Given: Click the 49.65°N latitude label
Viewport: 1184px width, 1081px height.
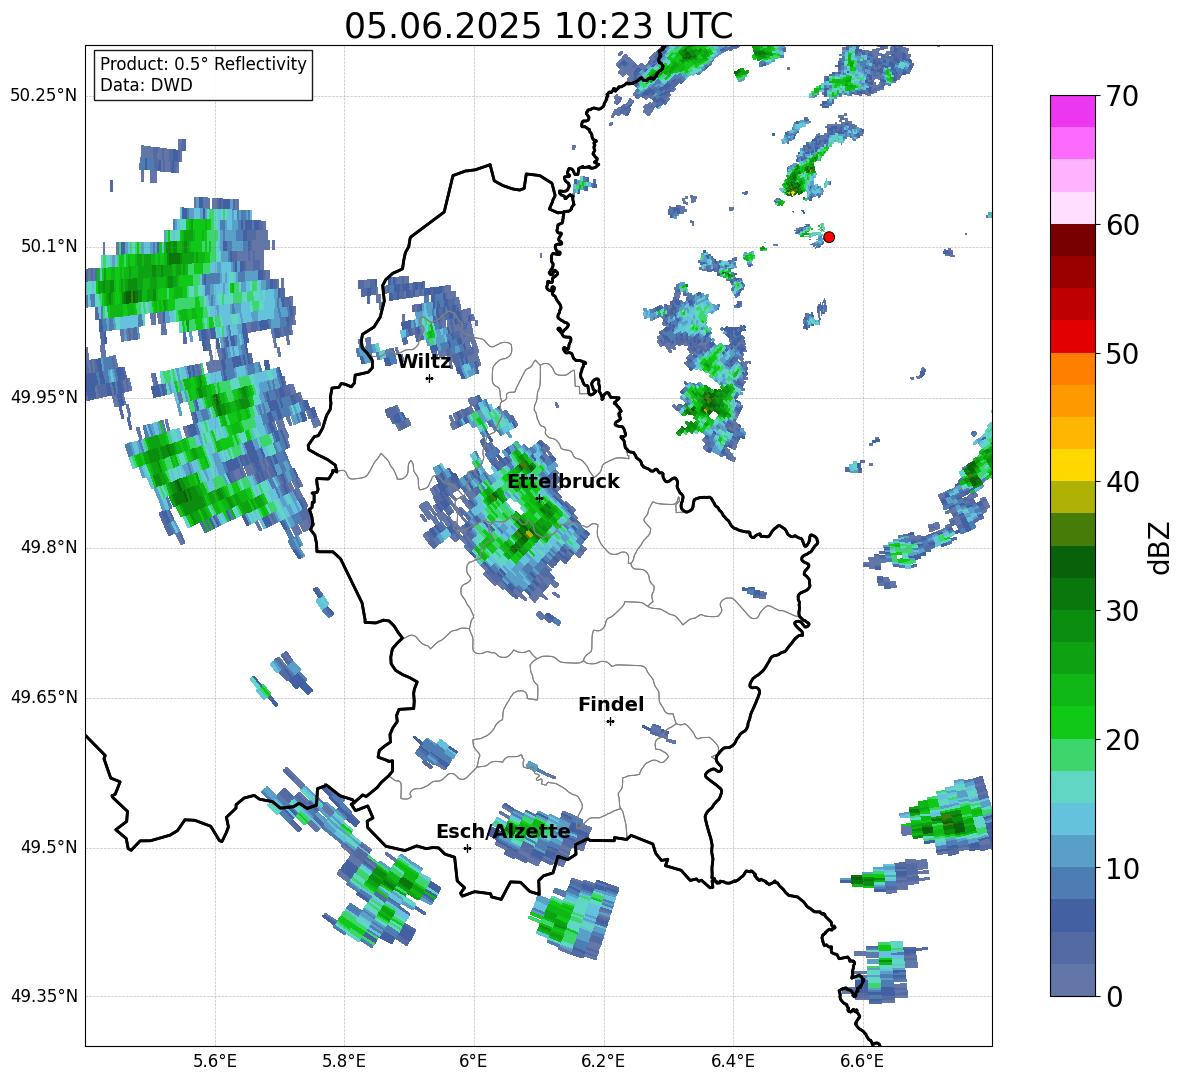Looking at the screenshot, I should [43, 697].
